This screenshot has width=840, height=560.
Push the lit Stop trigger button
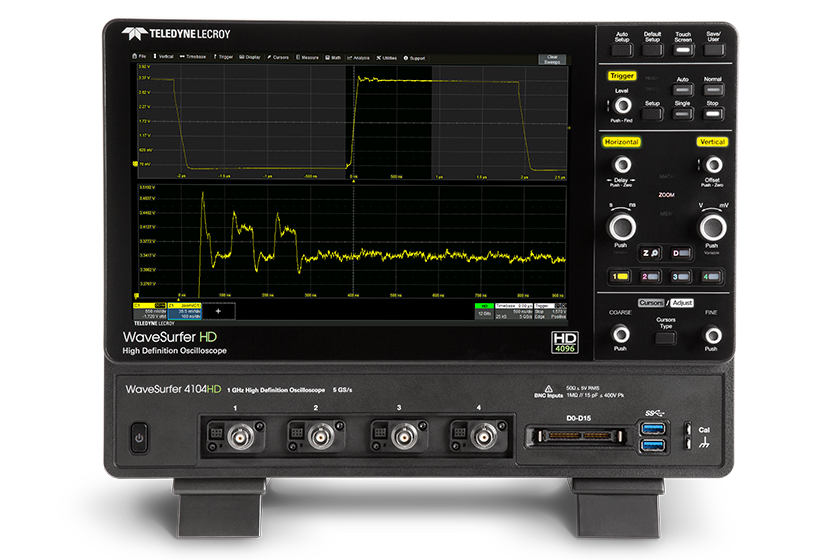pos(713,114)
